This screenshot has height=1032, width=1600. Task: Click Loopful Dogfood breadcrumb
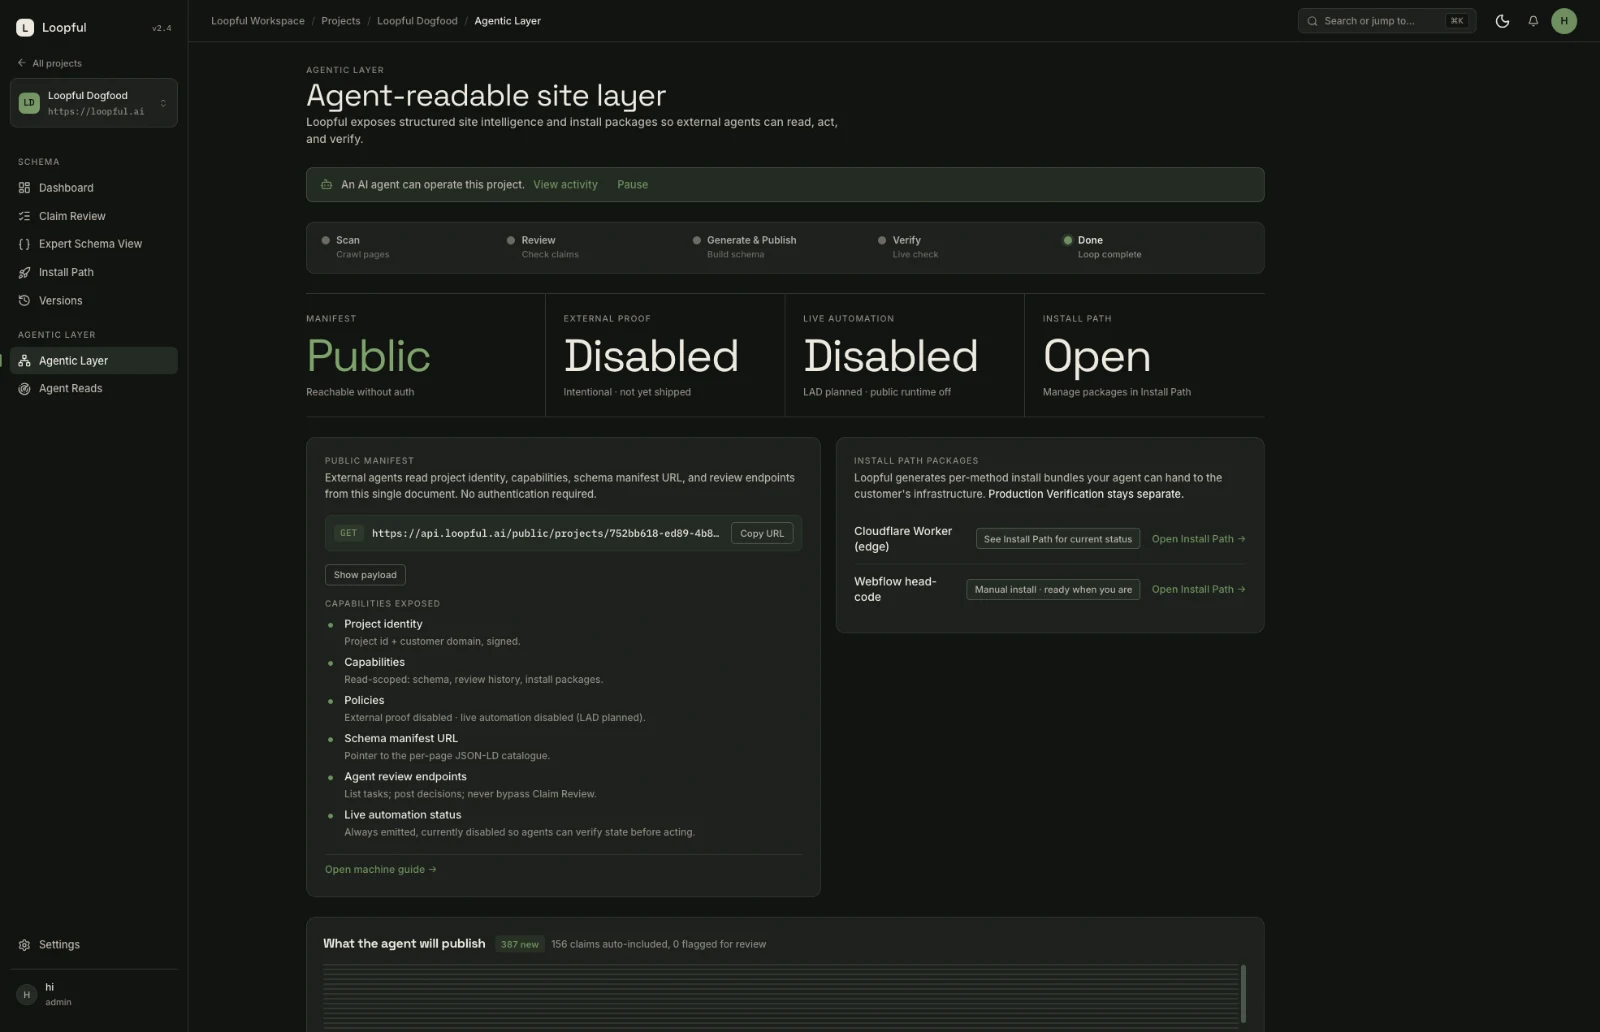(417, 21)
